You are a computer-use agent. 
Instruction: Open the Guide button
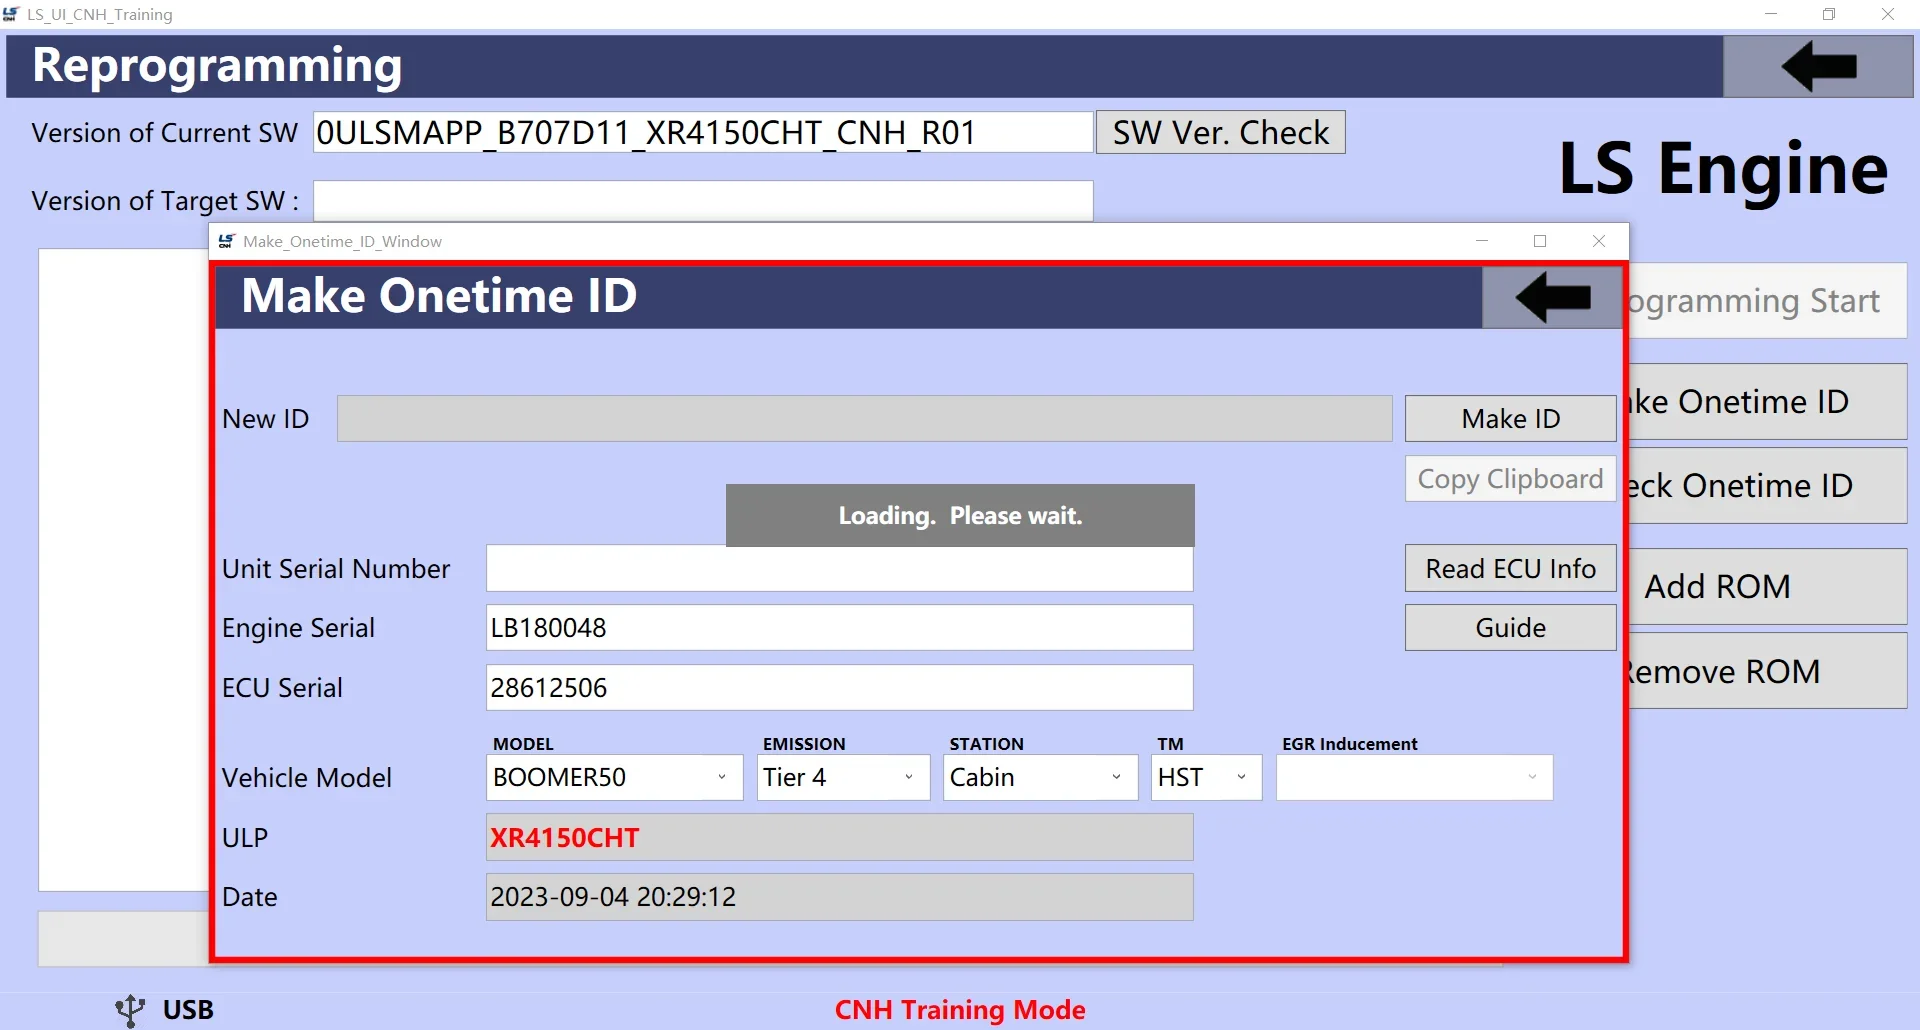coord(1510,627)
